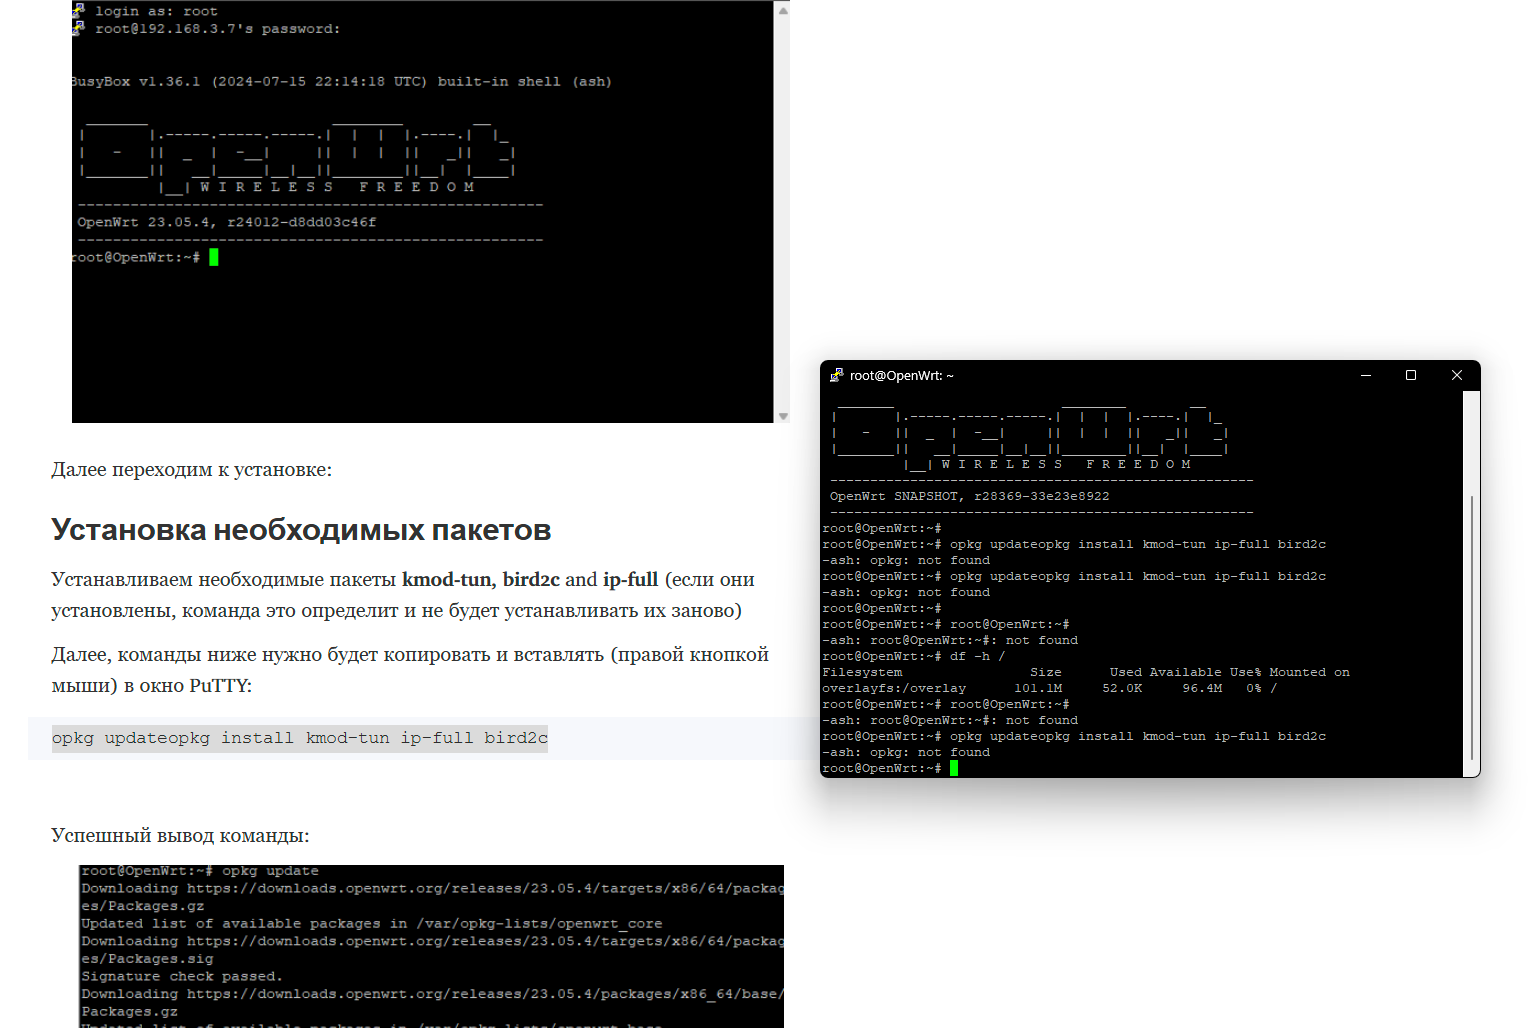The height and width of the screenshot is (1028, 1532).
Task: Click 'login as: root' in the top screenshot
Action: [x=156, y=11]
